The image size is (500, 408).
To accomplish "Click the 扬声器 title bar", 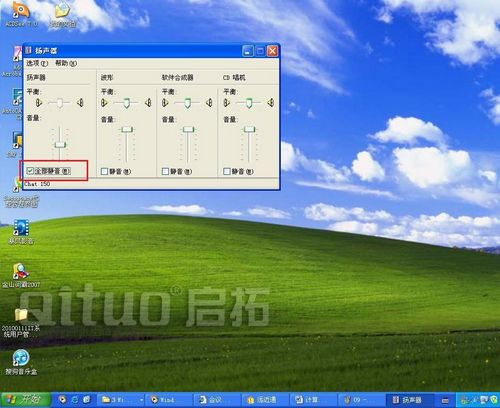I will pos(133,51).
